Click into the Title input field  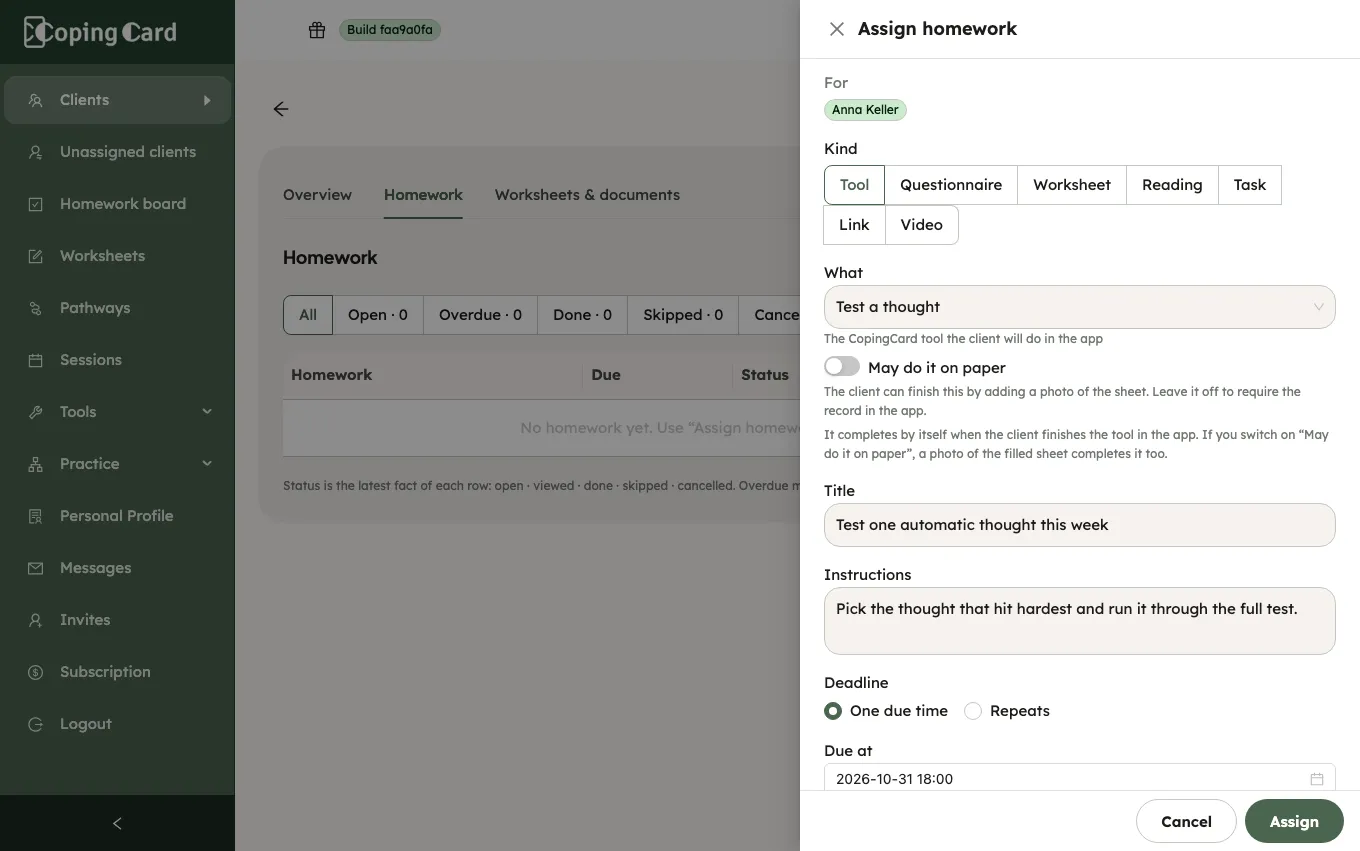[1079, 525]
